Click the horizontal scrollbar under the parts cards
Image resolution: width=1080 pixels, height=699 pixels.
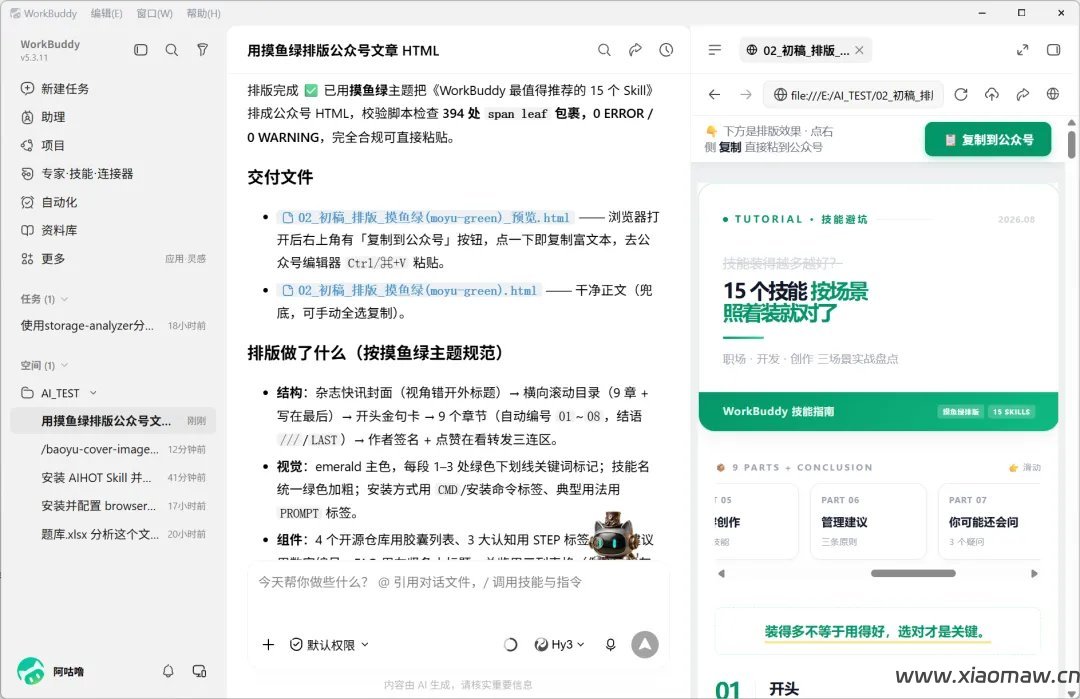click(913, 573)
